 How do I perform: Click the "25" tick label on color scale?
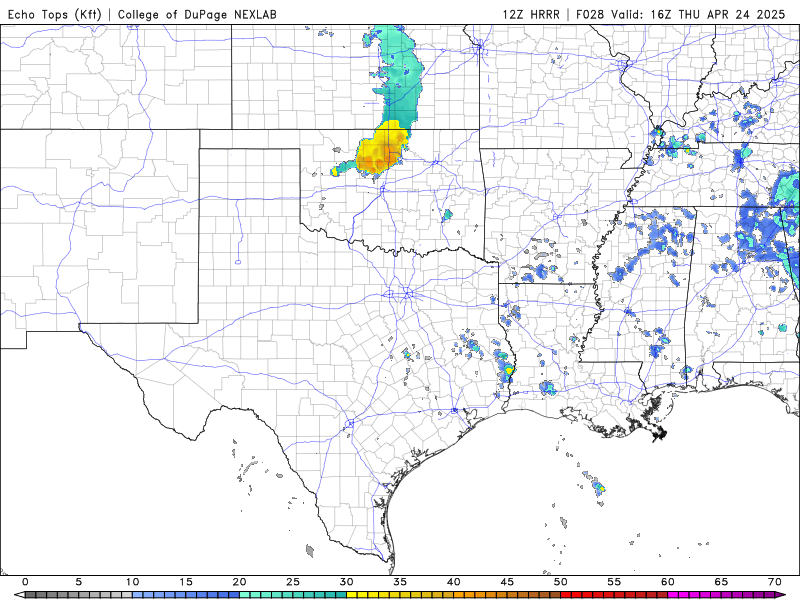click(293, 582)
